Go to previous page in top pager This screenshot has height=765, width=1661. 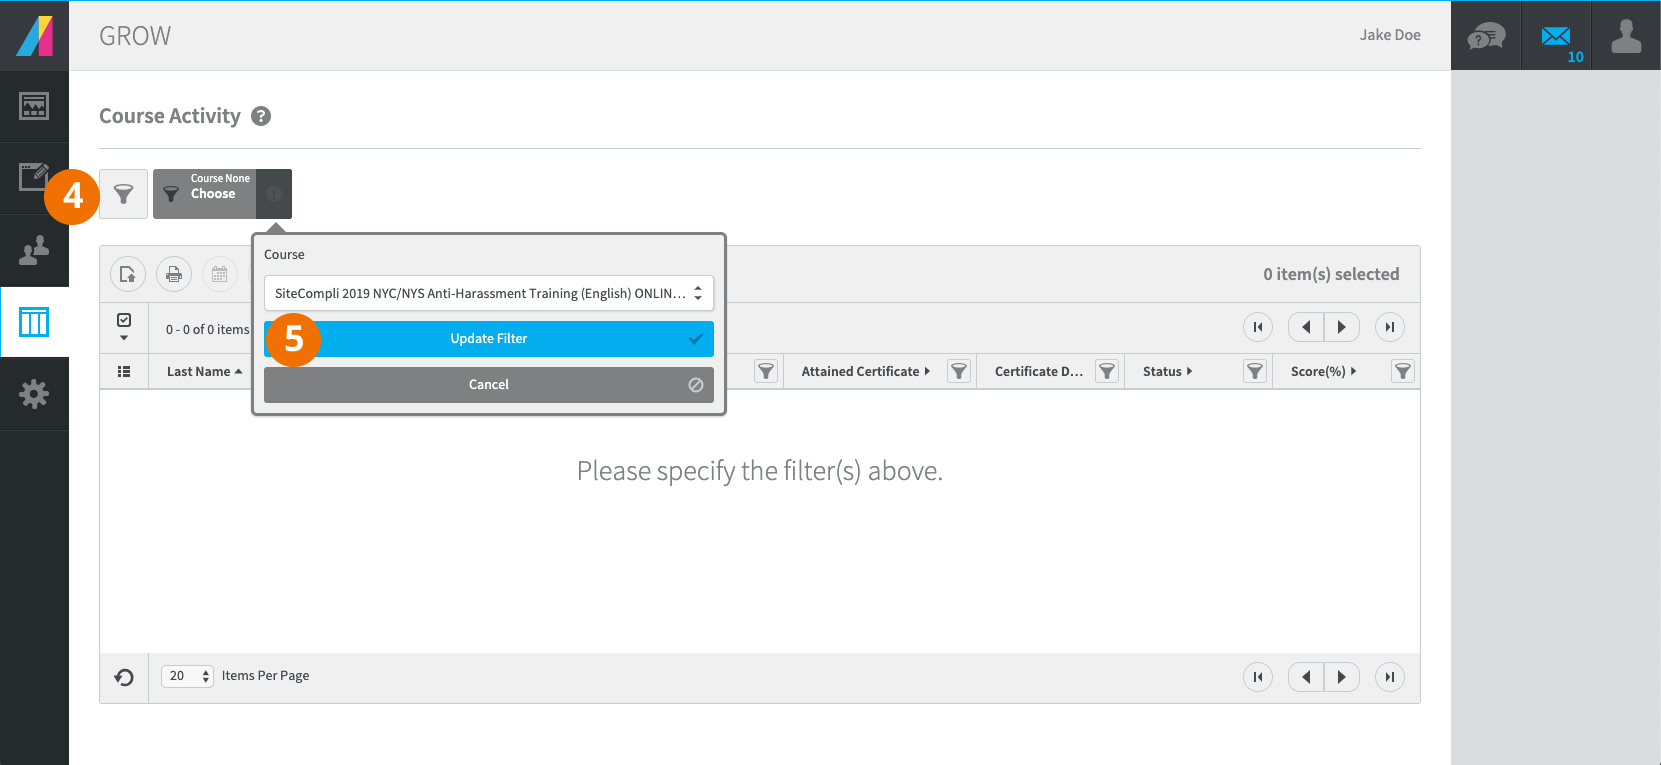[x=1306, y=327]
